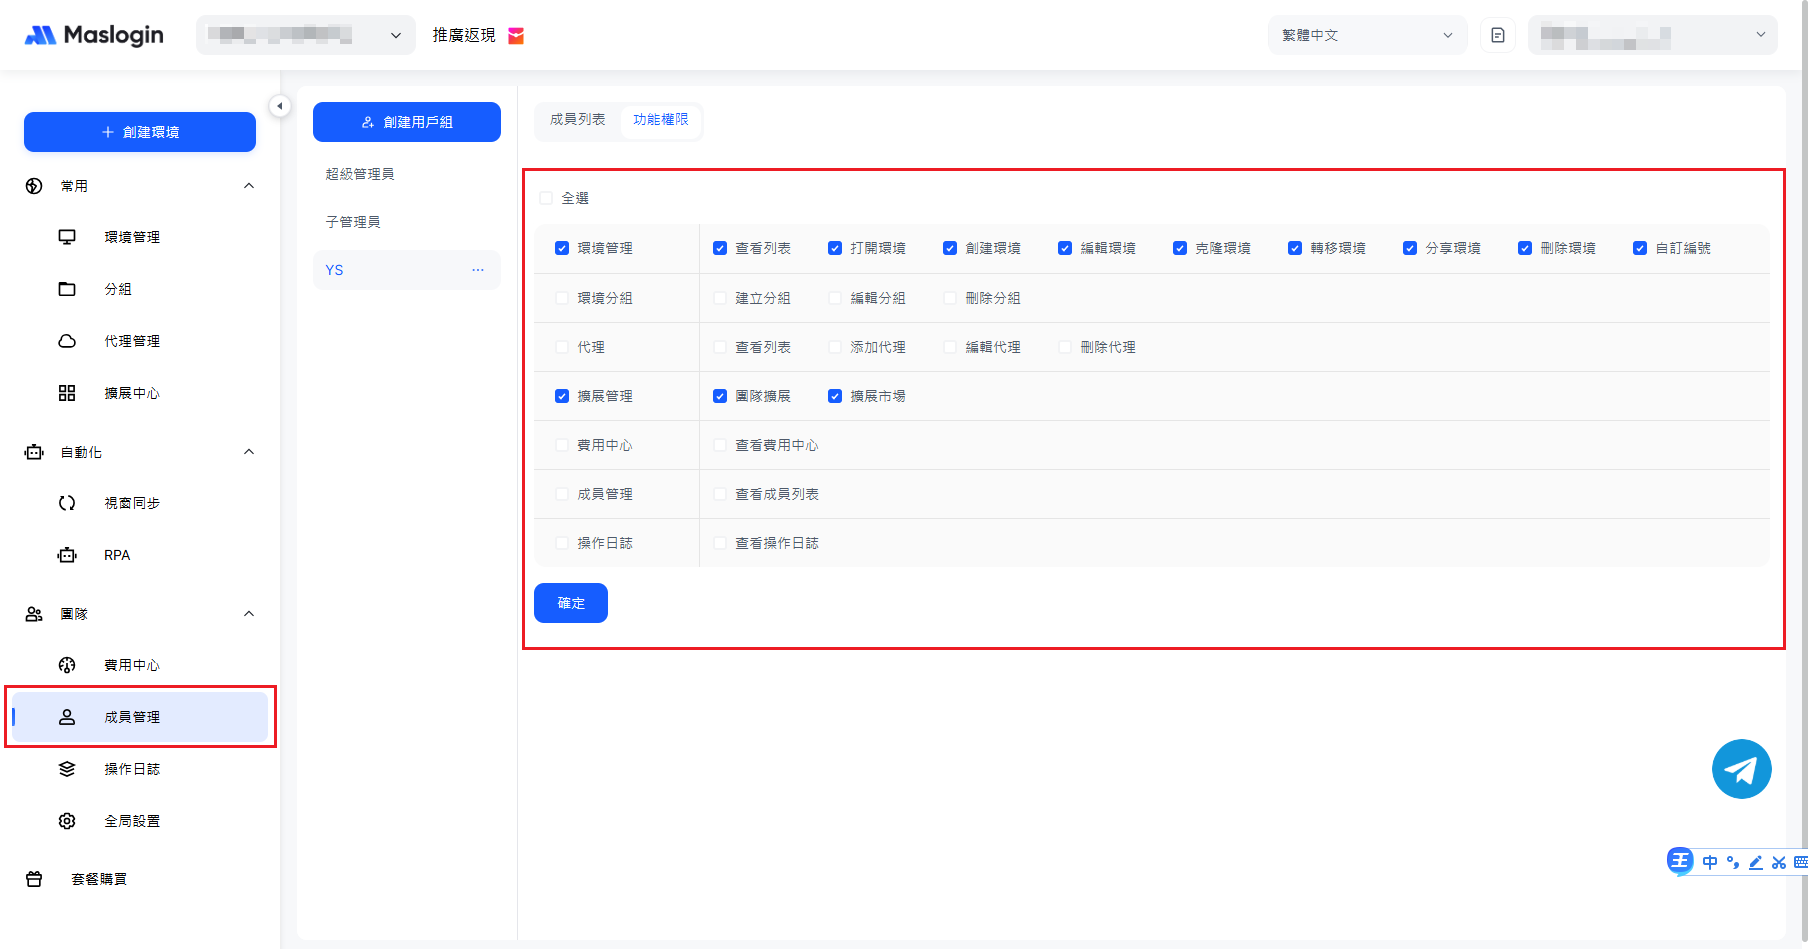Image resolution: width=1808 pixels, height=949 pixels.
Task: Check the 全選 checkbox
Action: click(546, 198)
